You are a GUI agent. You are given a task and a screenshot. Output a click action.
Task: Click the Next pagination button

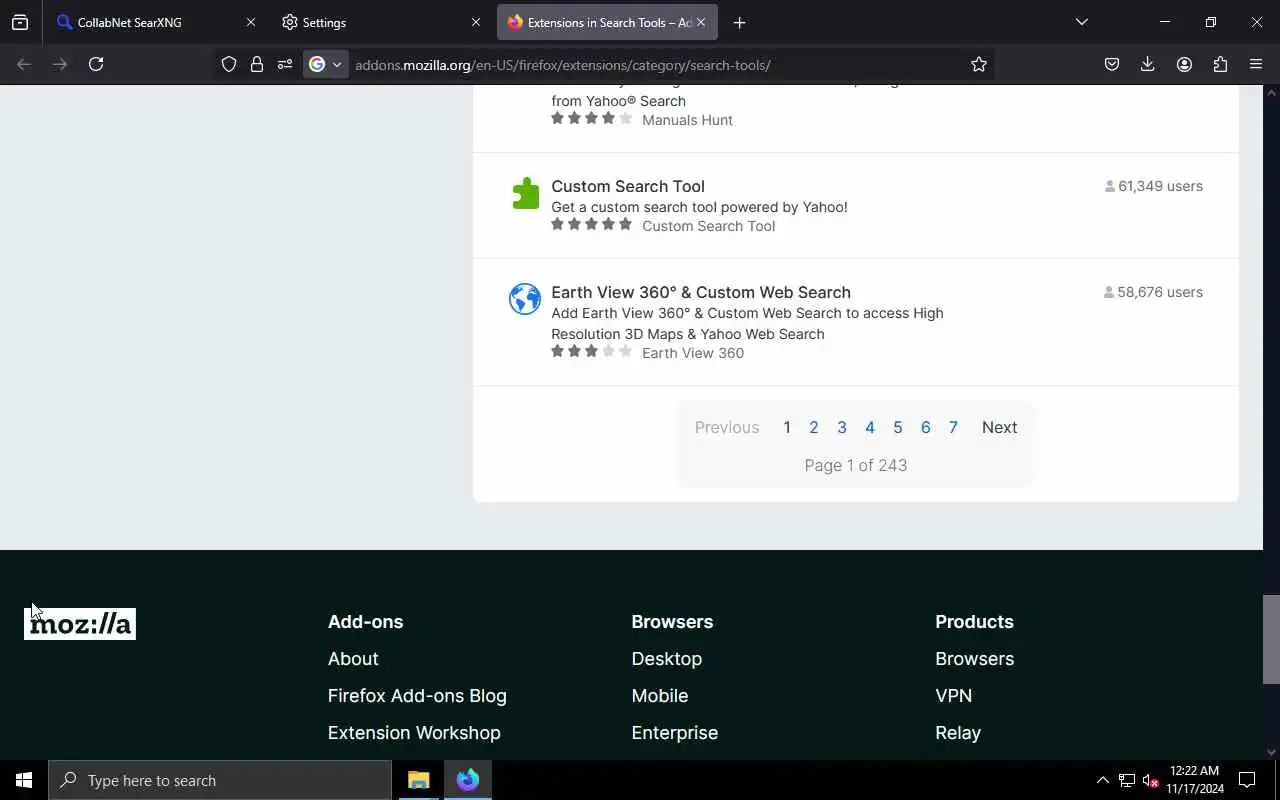point(999,427)
